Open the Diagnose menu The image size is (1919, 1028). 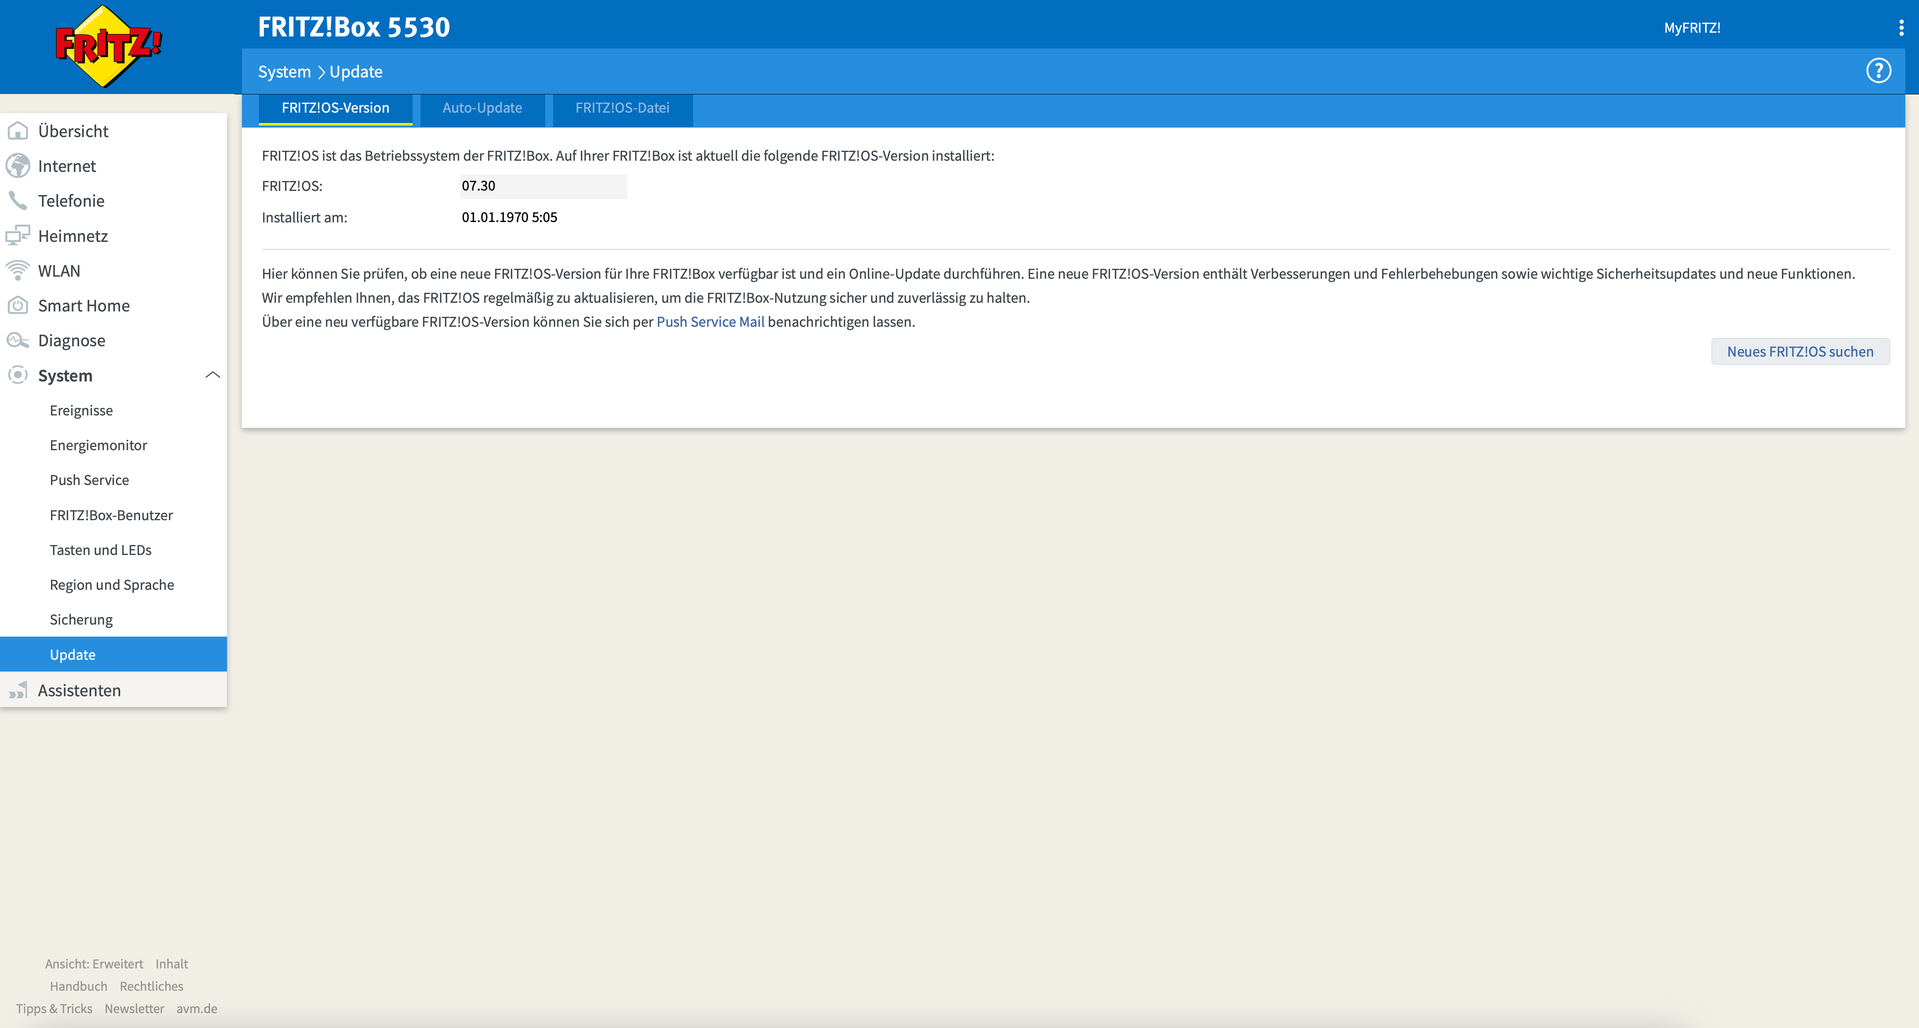[71, 341]
